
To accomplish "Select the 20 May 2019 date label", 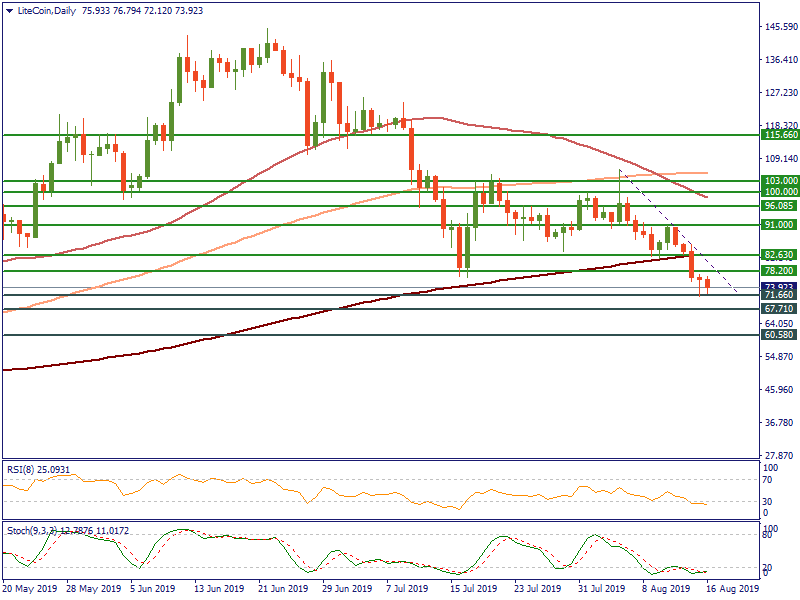I will (30, 589).
